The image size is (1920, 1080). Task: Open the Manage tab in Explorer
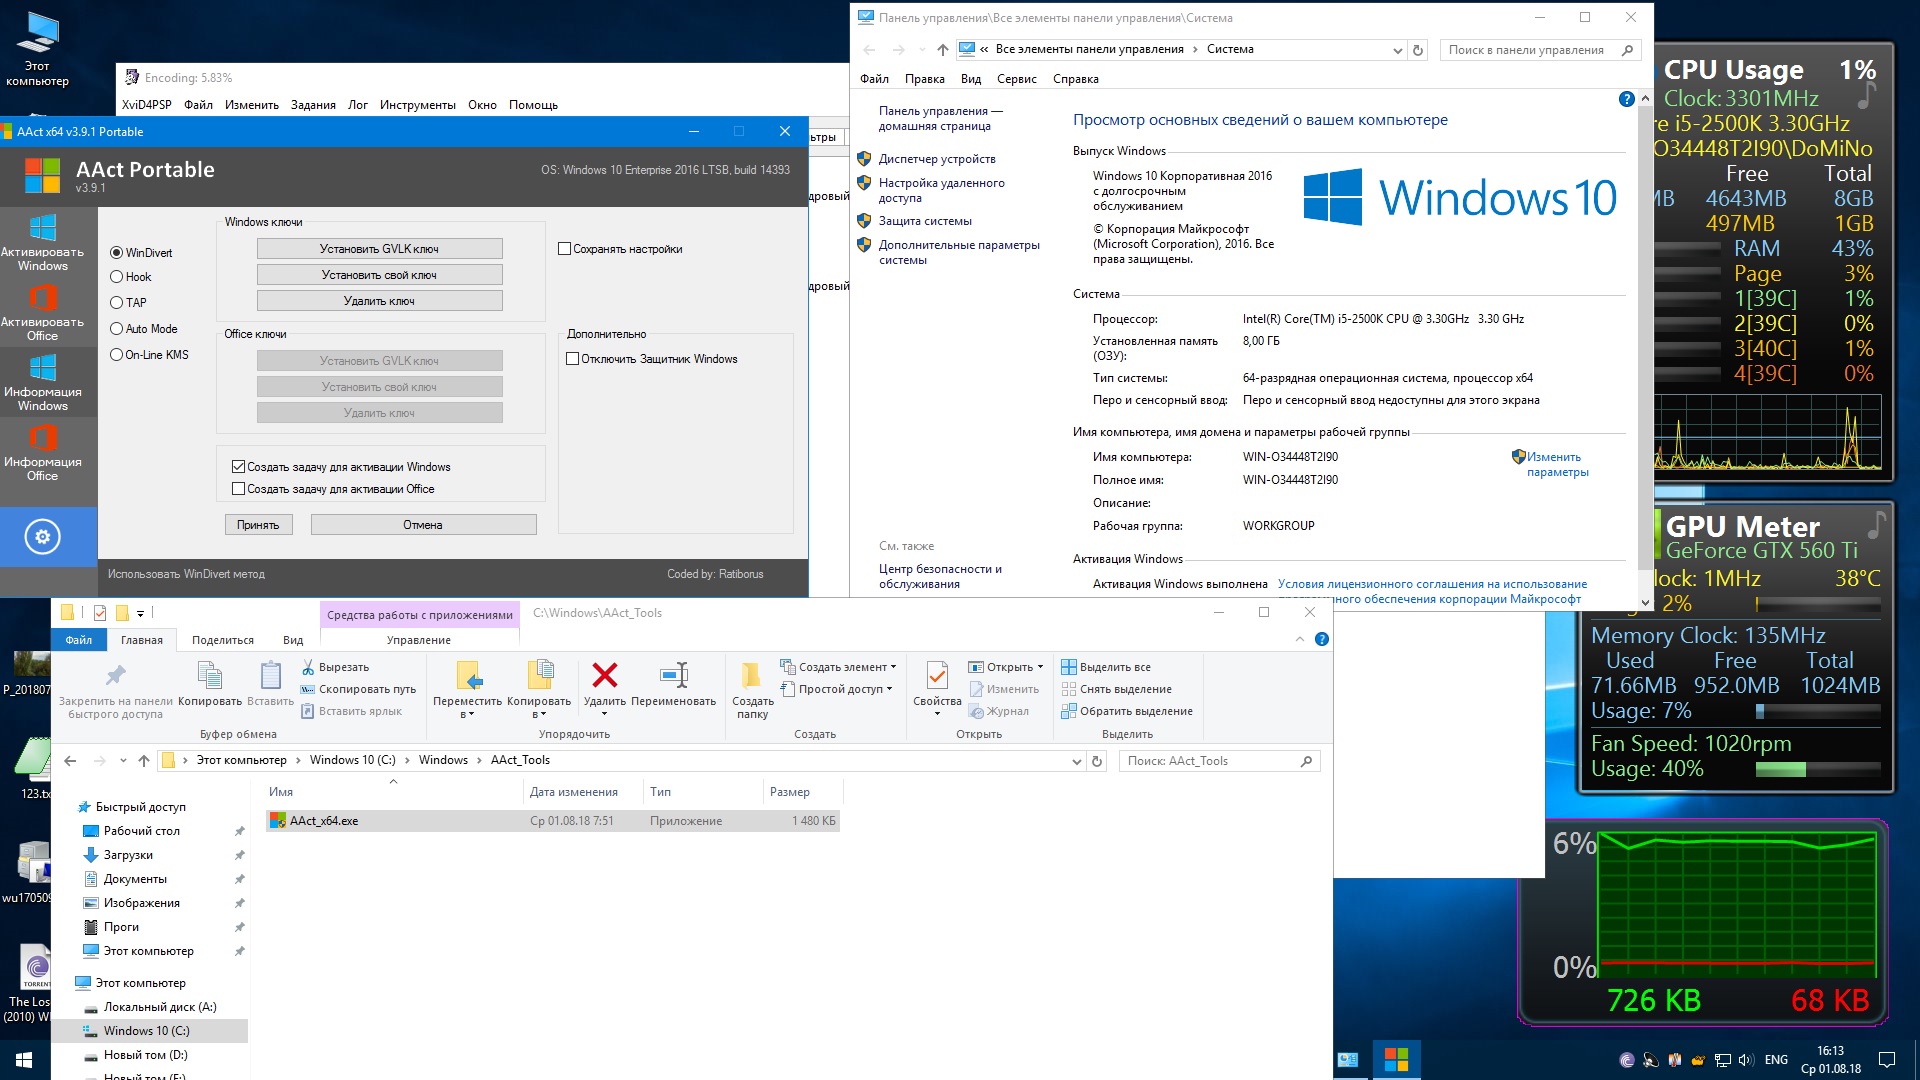419,640
